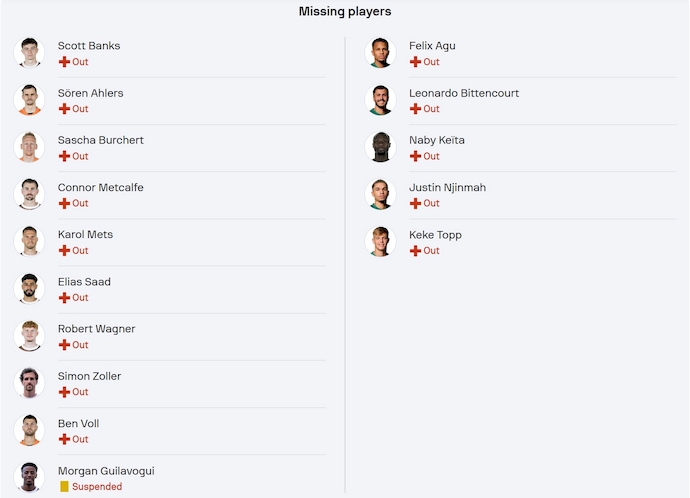Image resolution: width=690 pixels, height=498 pixels.
Task: Click Simon Zoller's avatar image
Action: (x=29, y=383)
